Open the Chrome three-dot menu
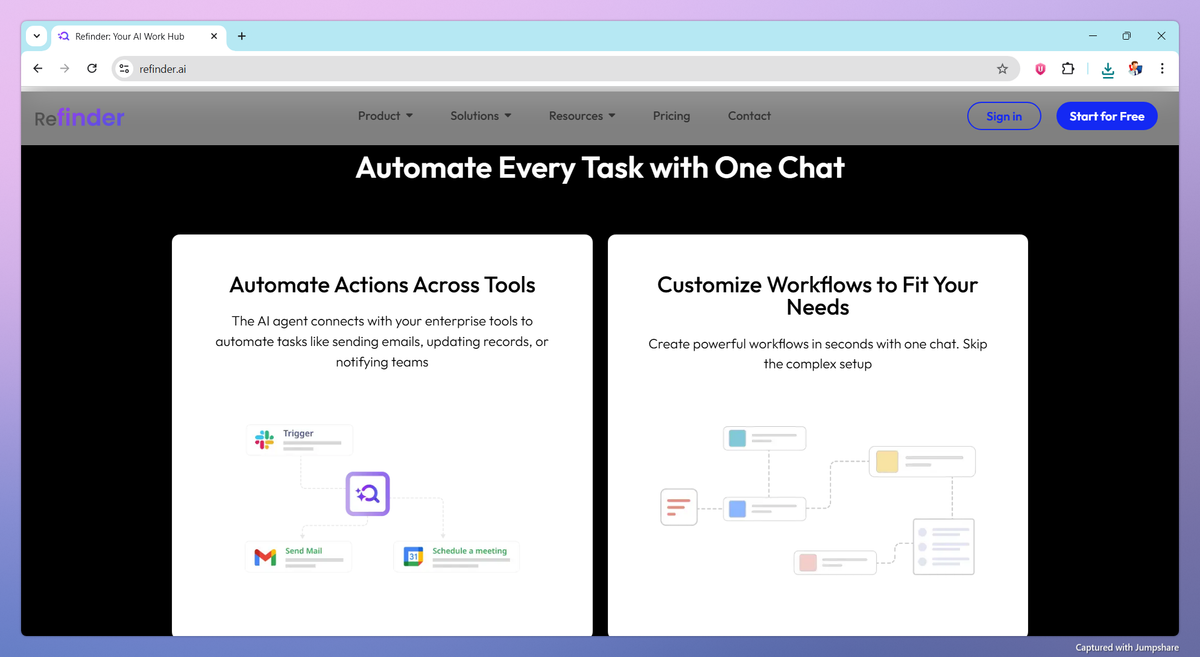Viewport: 1200px width, 657px height. [1162, 69]
